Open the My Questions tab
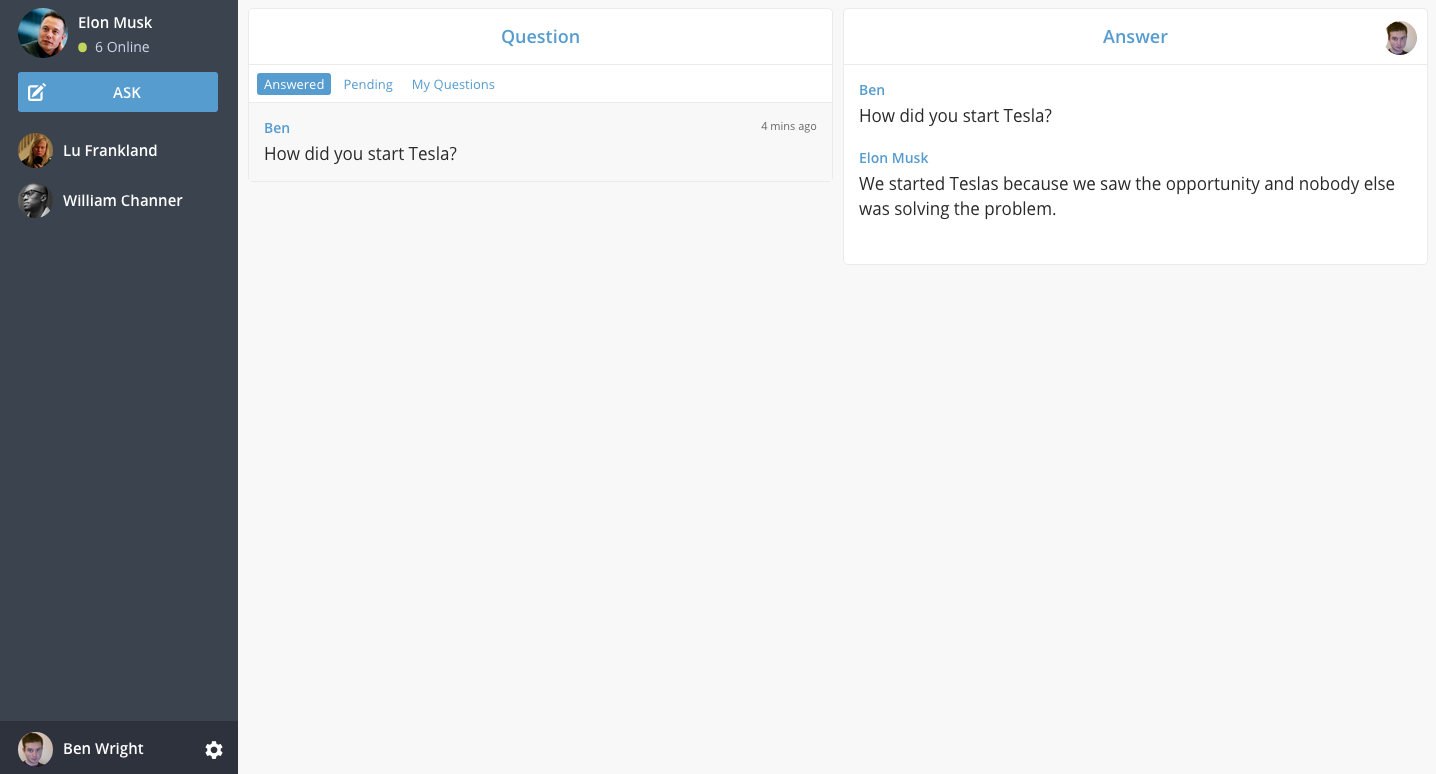 pyautogui.click(x=453, y=84)
